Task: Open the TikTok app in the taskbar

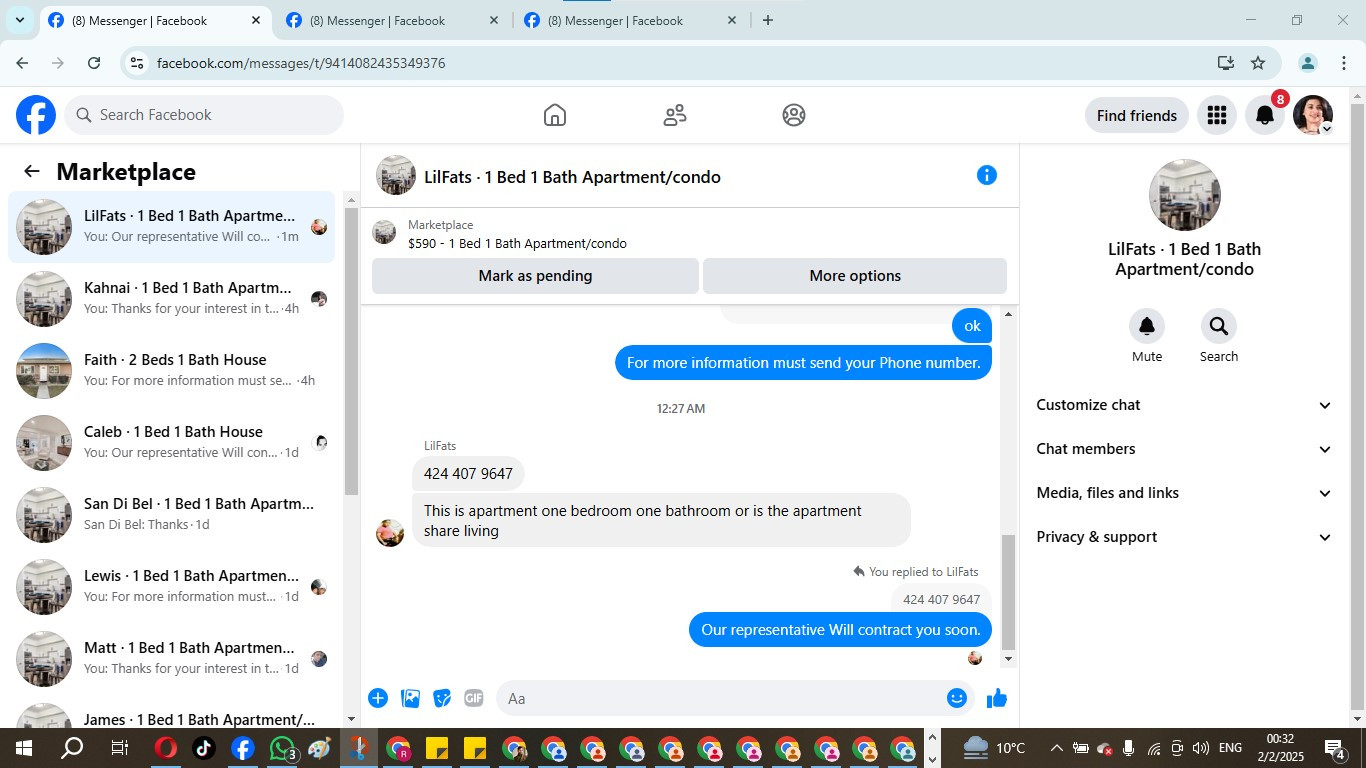Action: pos(204,748)
